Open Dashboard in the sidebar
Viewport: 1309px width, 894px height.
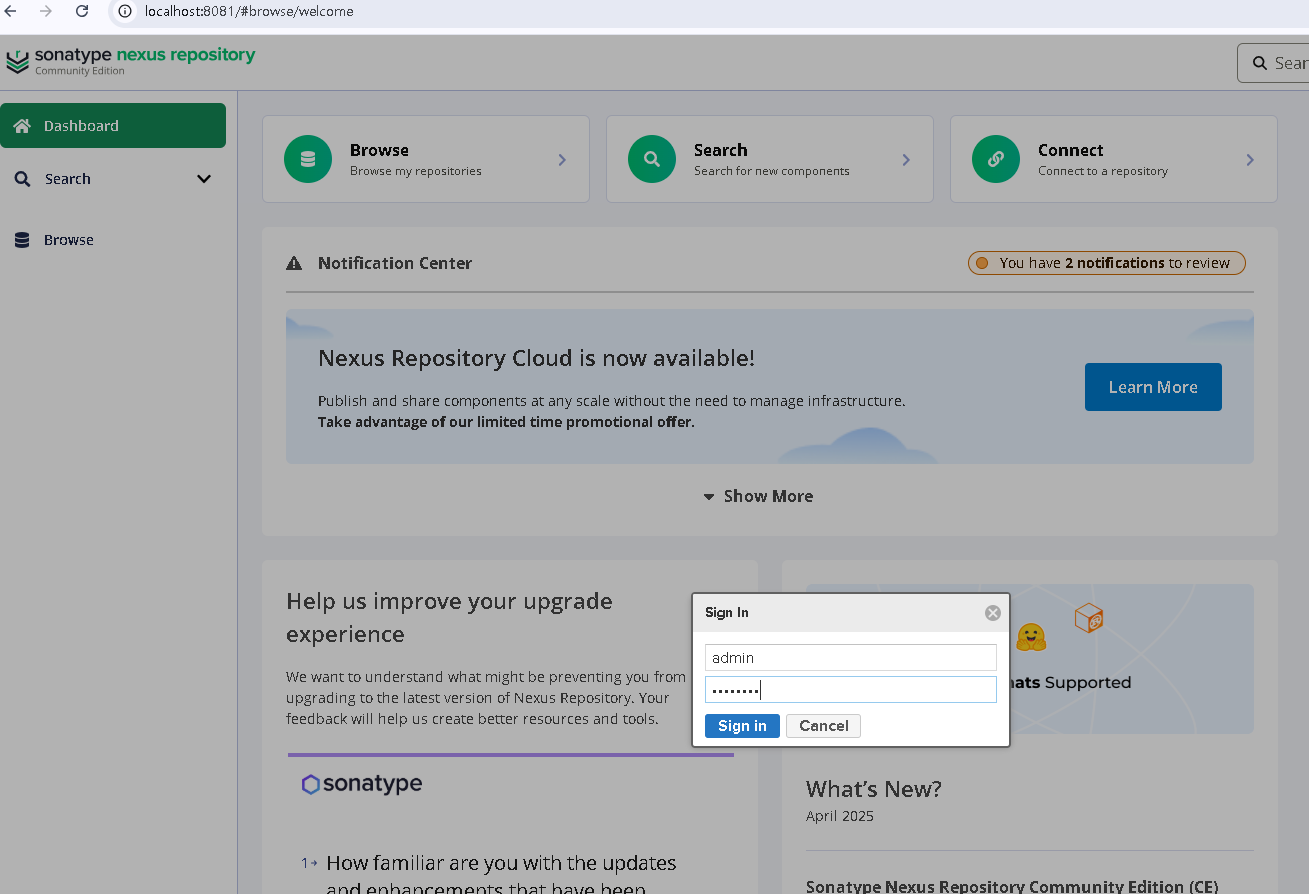[113, 126]
